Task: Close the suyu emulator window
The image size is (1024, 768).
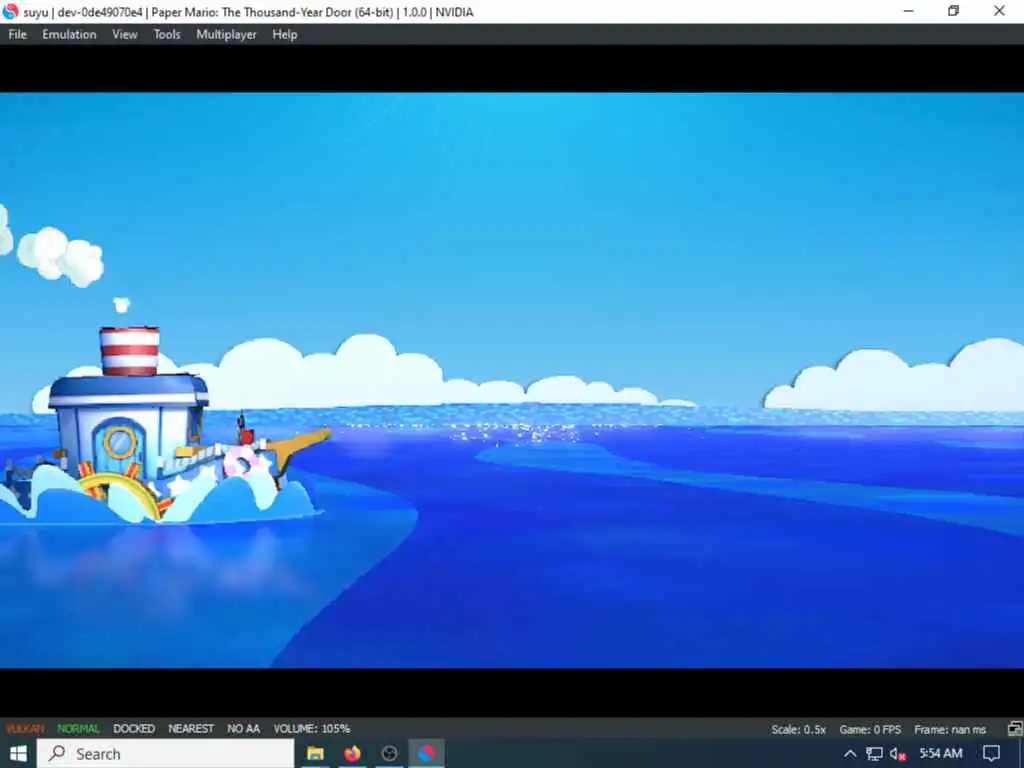Action: pos(999,11)
